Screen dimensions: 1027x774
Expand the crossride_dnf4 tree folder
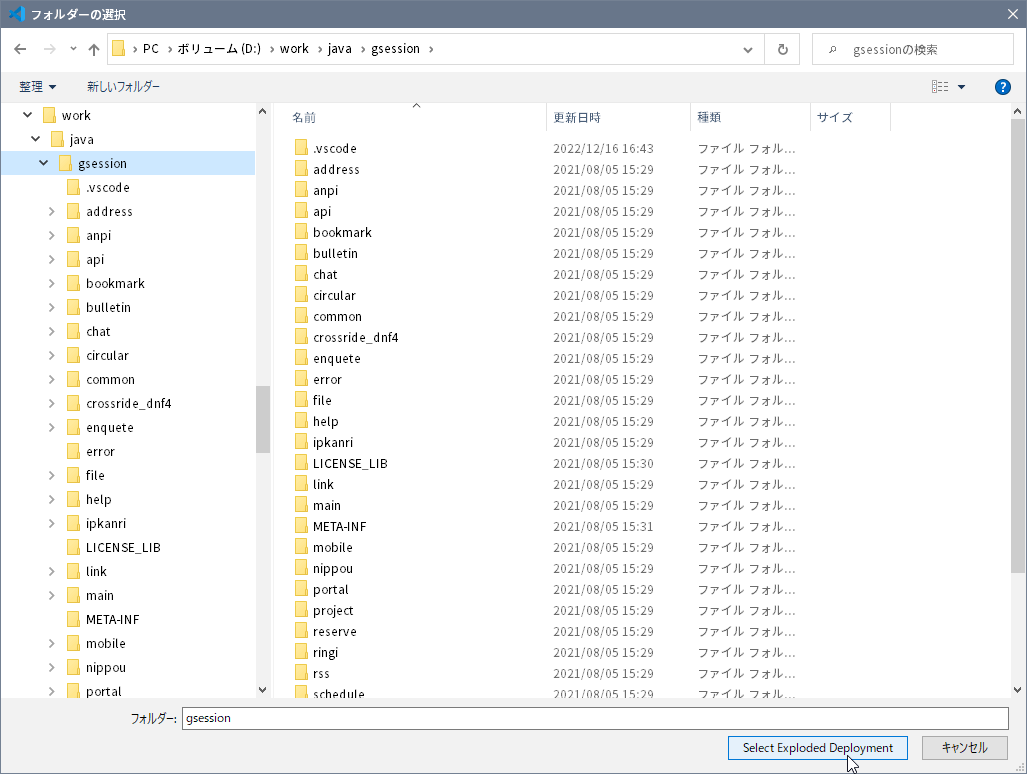[x=52, y=403]
